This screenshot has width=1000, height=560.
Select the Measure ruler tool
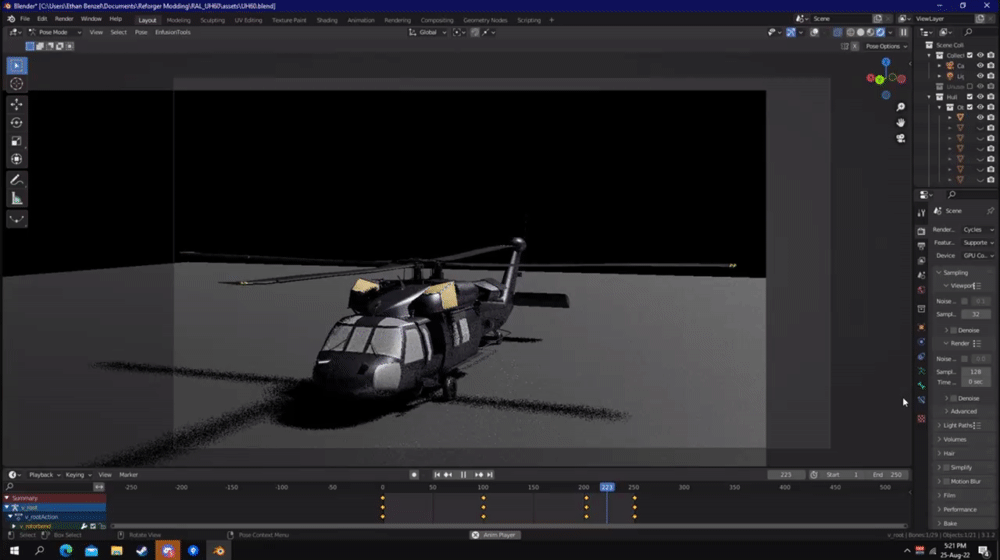[x=17, y=199]
